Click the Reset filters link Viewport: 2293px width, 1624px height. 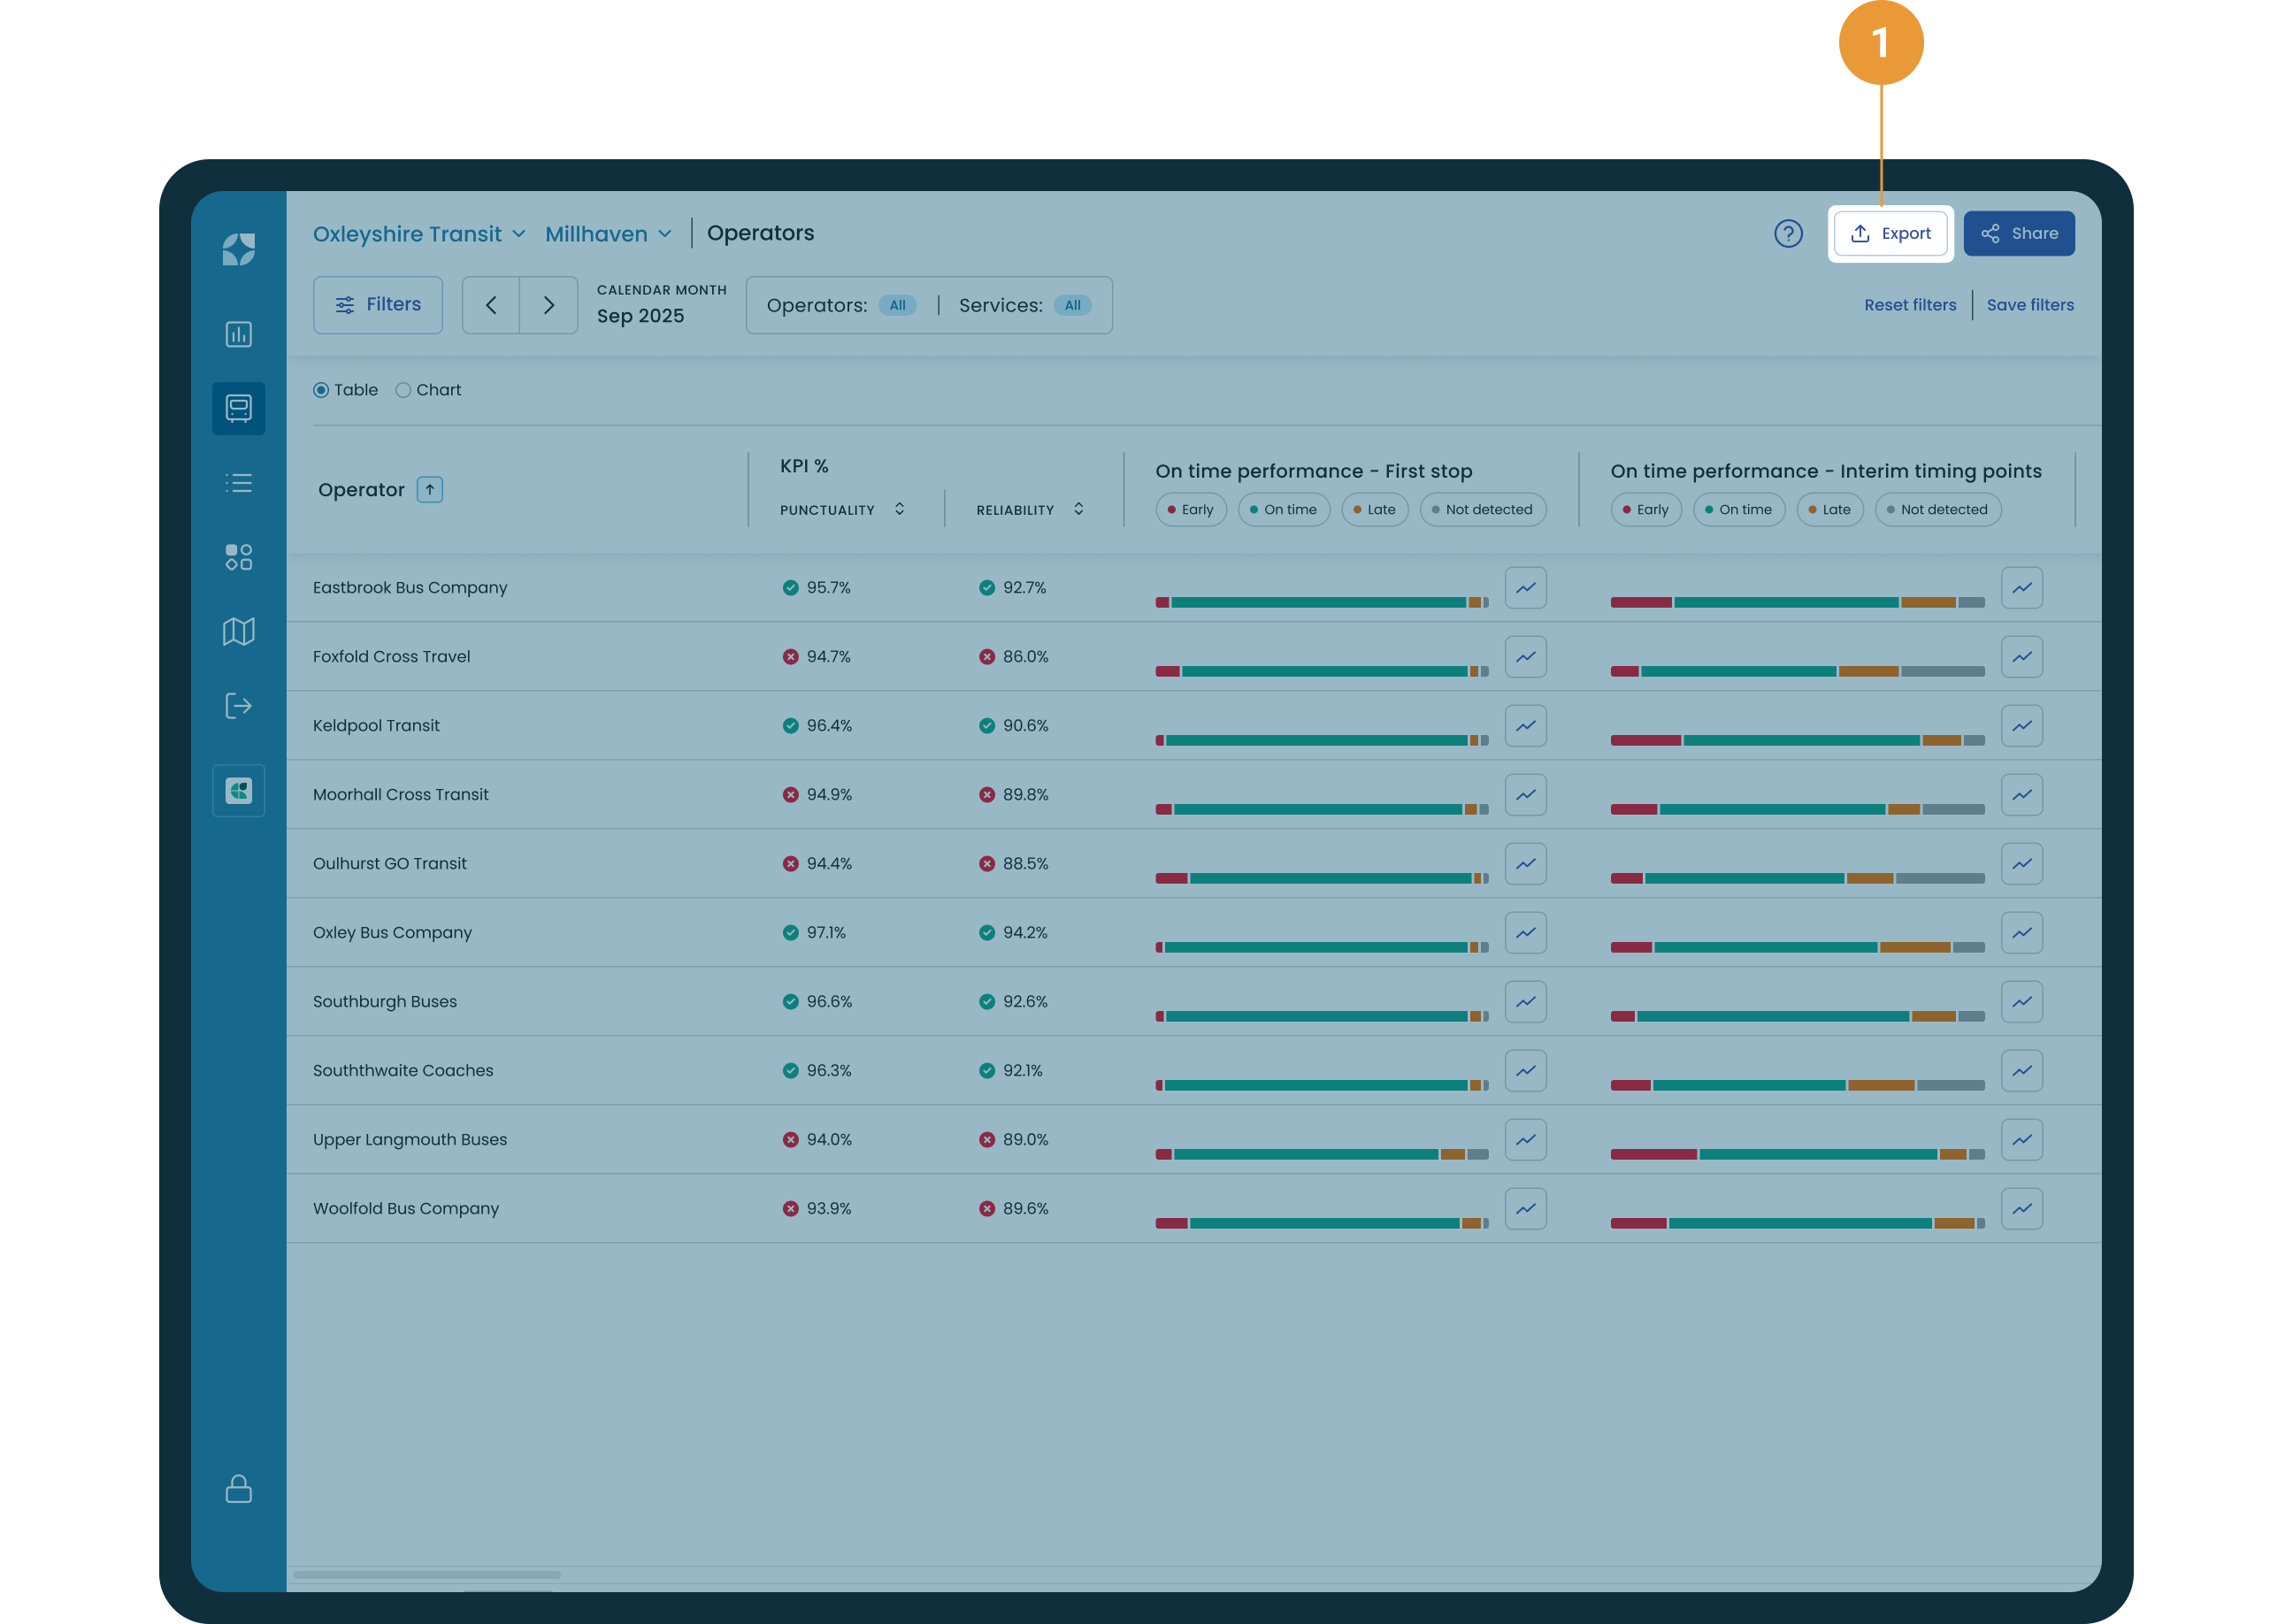pos(1909,305)
